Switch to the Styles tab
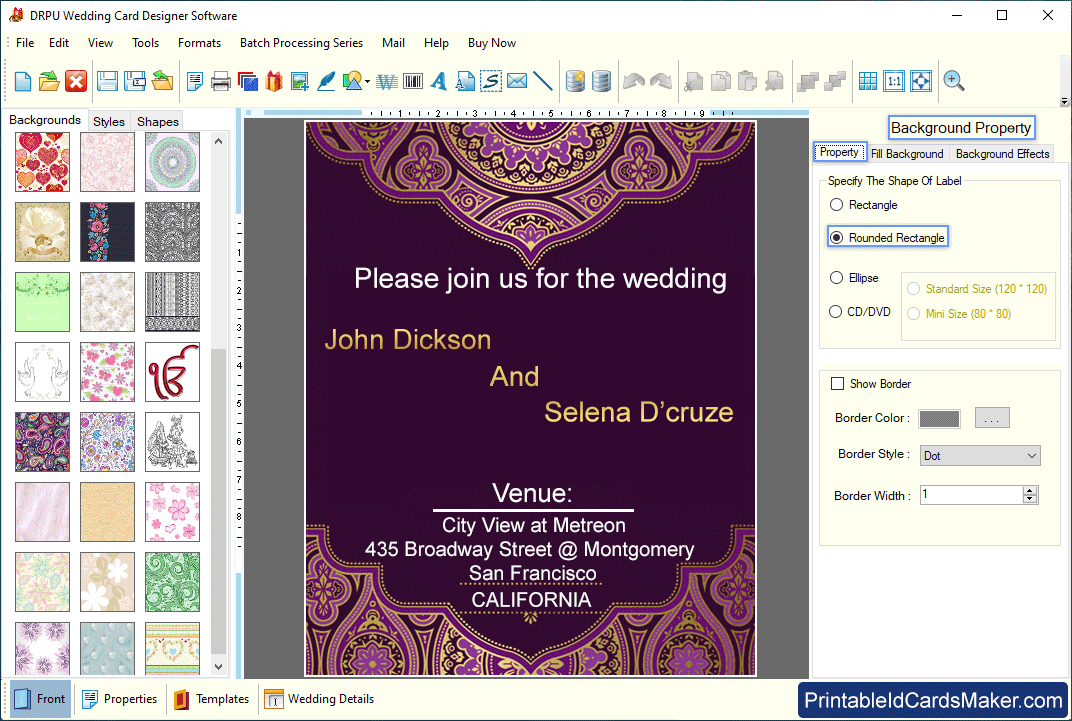 [109, 122]
